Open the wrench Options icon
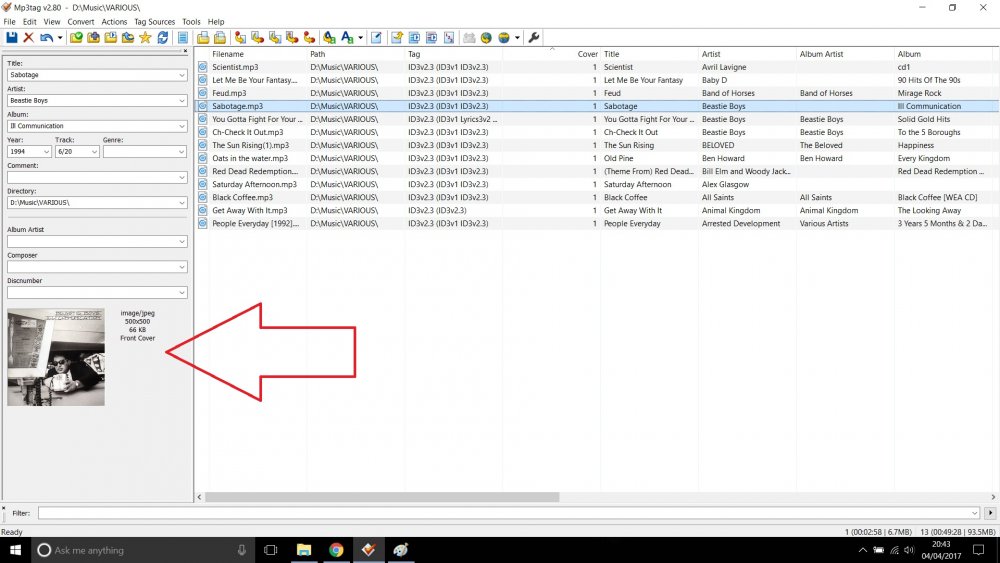 [x=534, y=38]
